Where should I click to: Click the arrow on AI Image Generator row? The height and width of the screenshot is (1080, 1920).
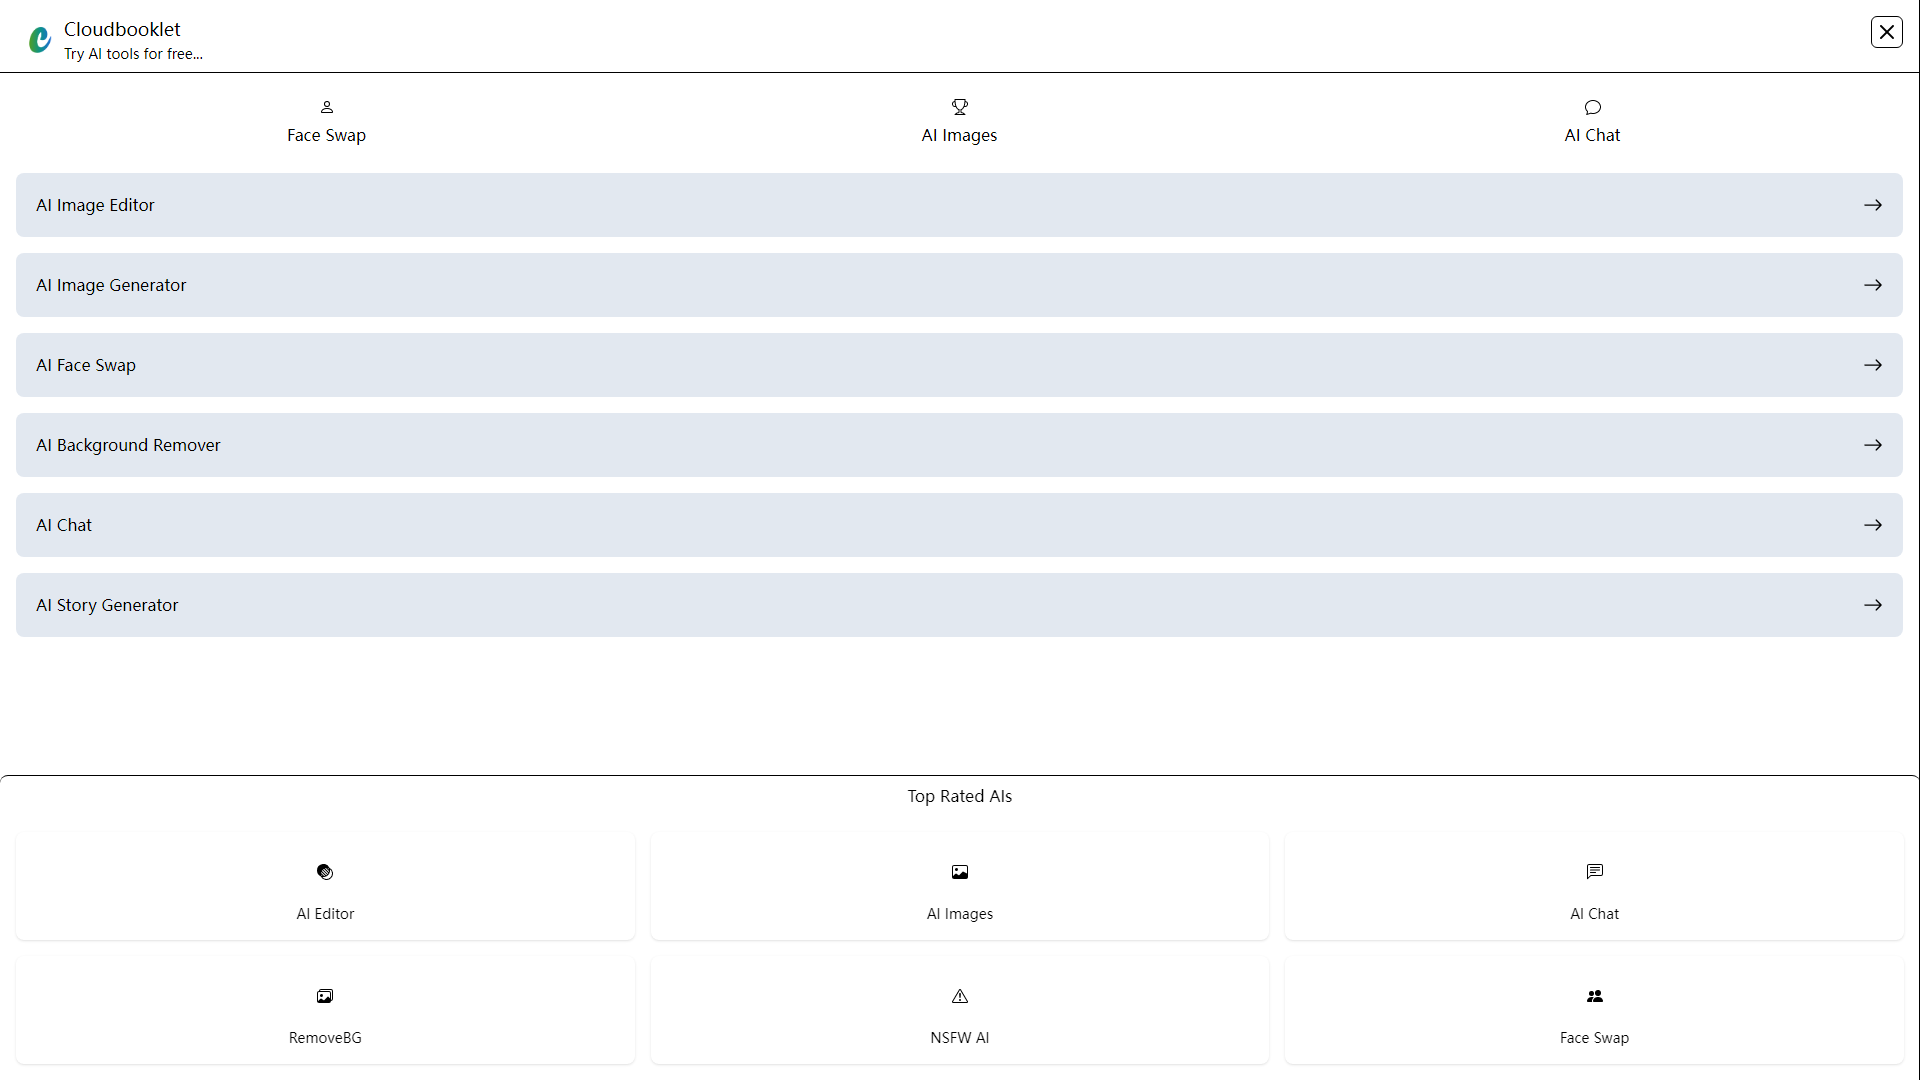[x=1873, y=285]
